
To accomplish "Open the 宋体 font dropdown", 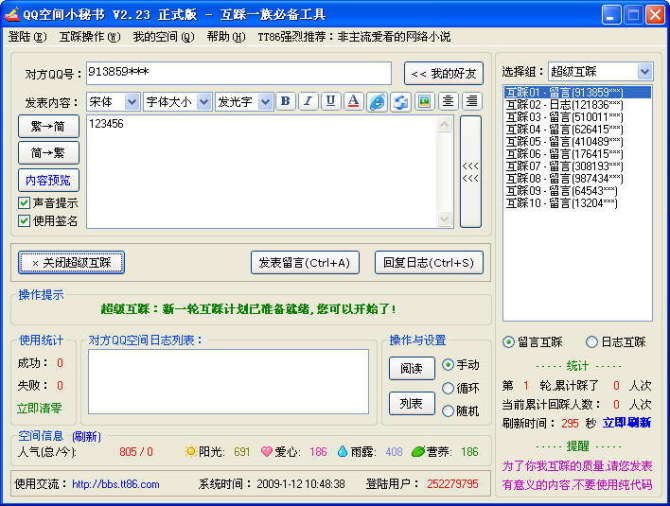I will [132, 102].
